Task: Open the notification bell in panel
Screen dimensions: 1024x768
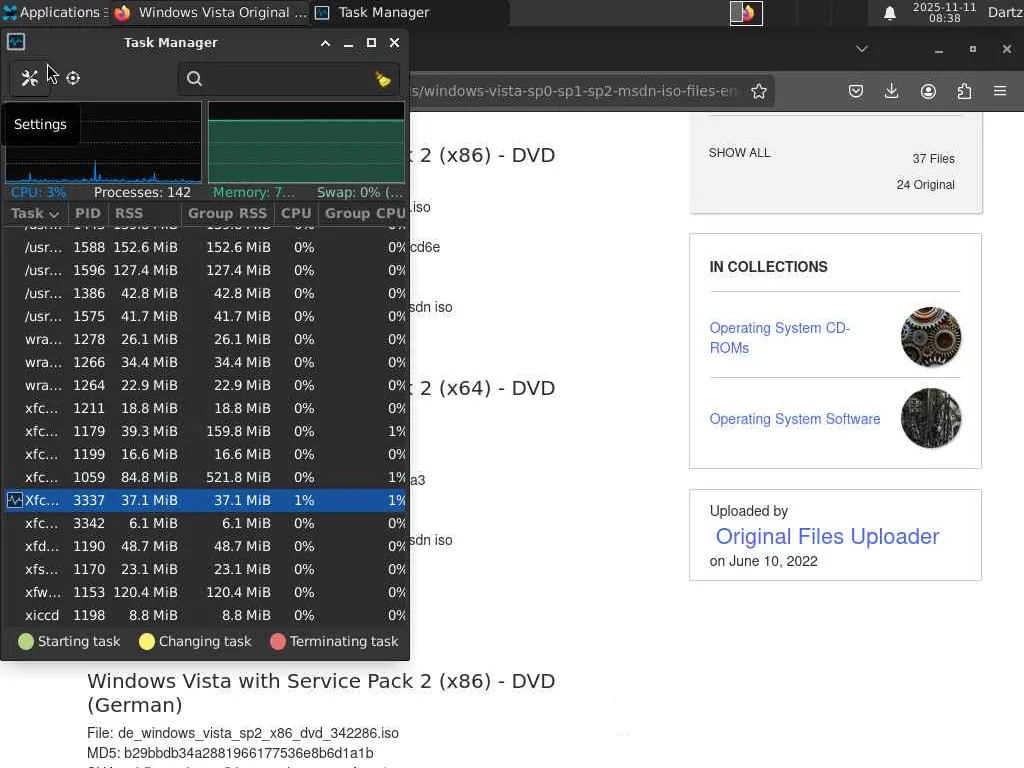Action: pos(889,13)
